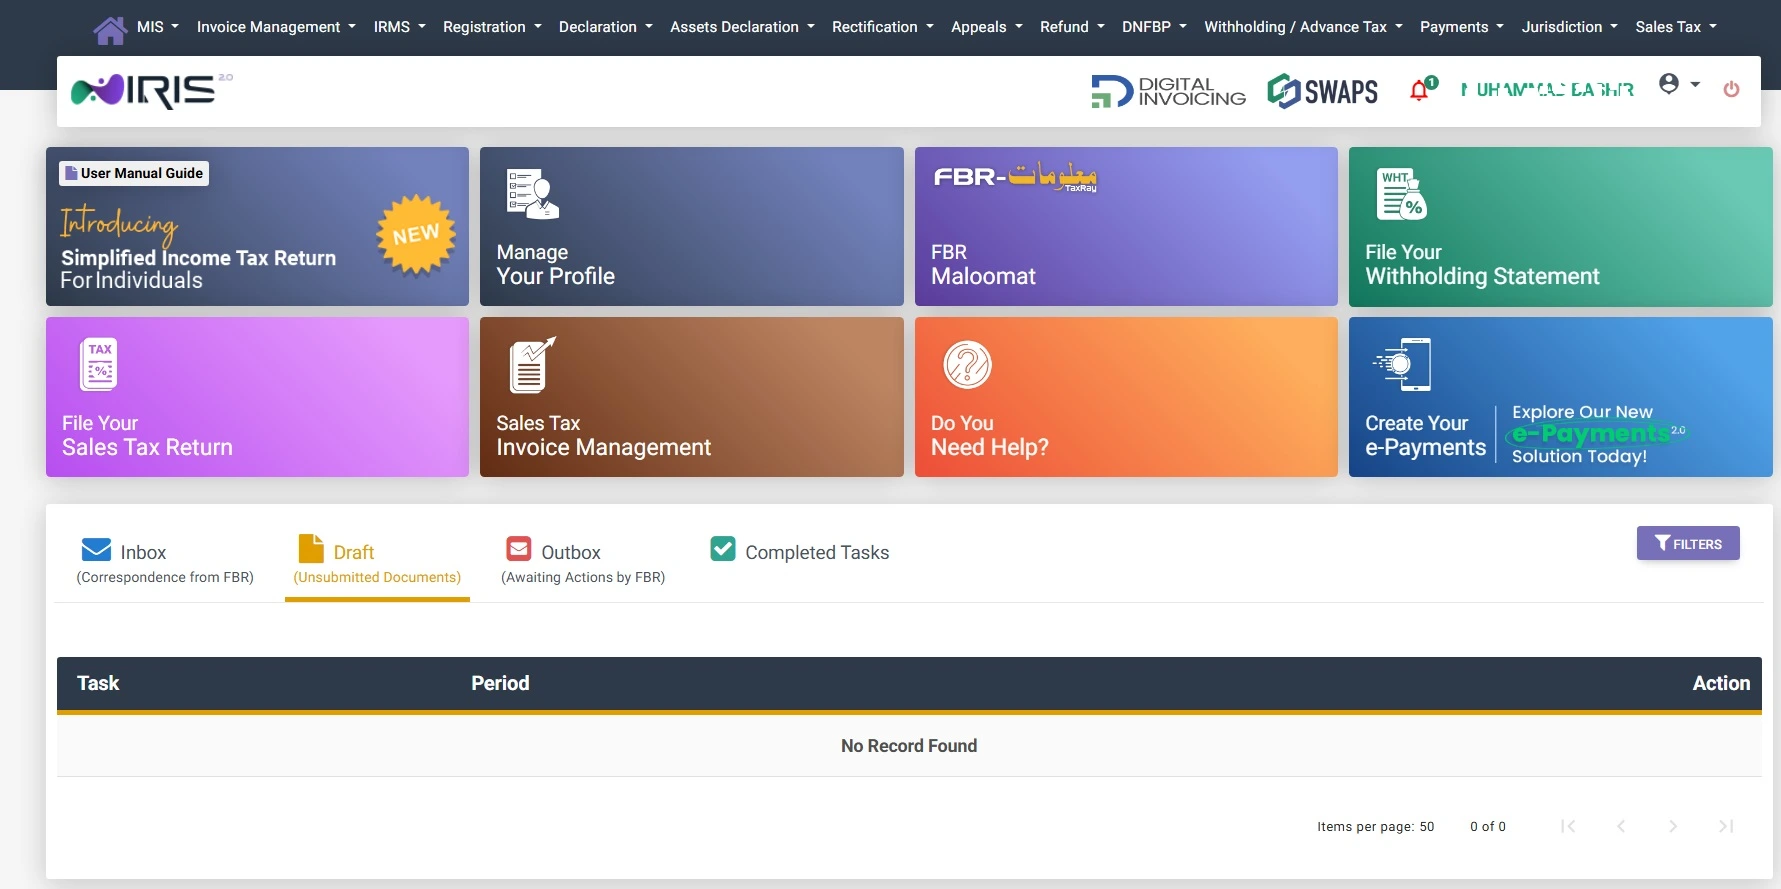This screenshot has width=1781, height=889.
Task: Open the DNFBP menu
Action: click(1155, 27)
